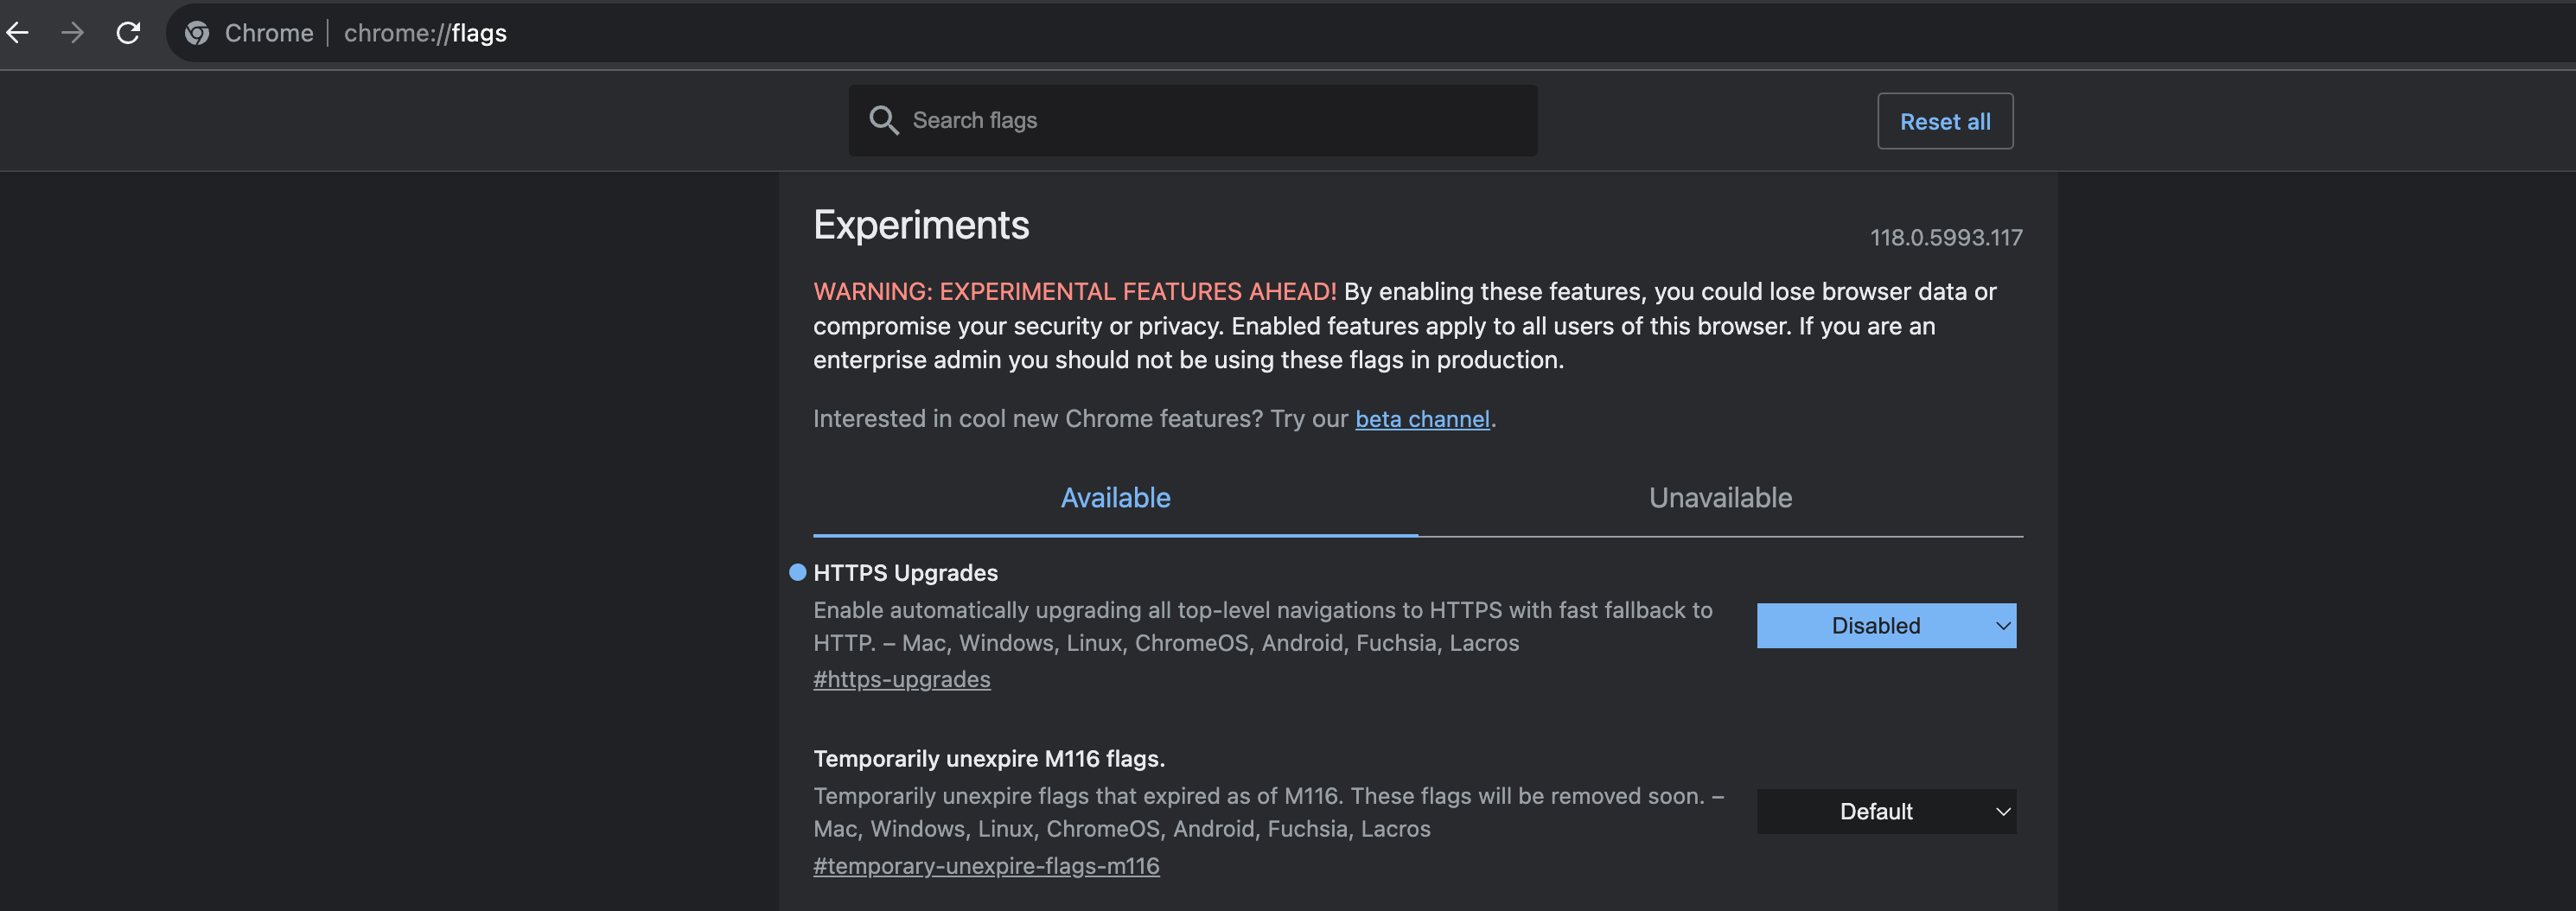Focus the Search flags input field
The width and height of the screenshot is (2576, 911).
(1210, 120)
